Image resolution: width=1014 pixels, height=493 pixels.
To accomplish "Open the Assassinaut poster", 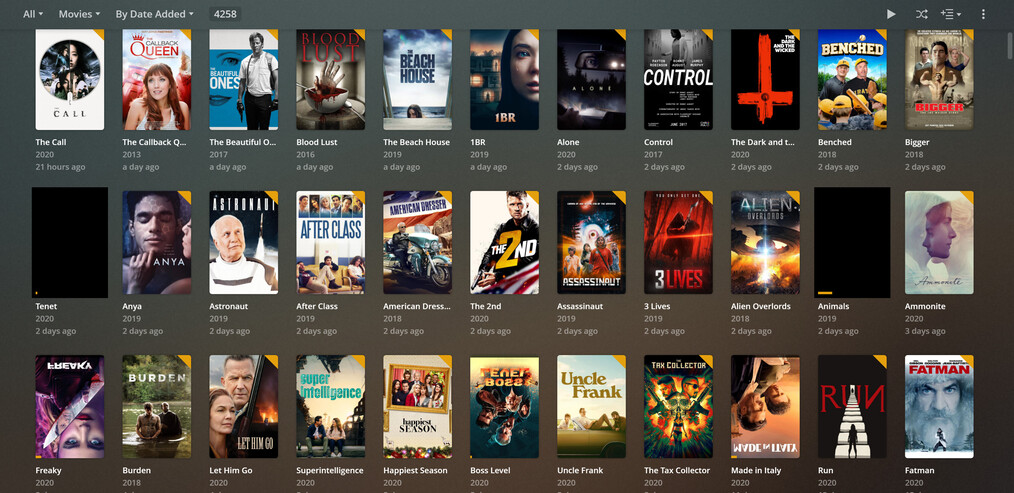I will (x=591, y=243).
